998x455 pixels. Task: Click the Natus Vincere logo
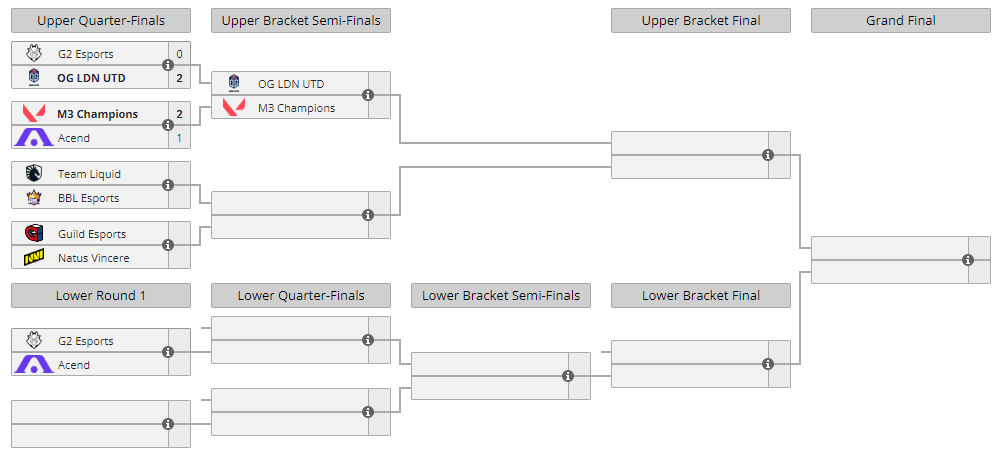[34, 258]
